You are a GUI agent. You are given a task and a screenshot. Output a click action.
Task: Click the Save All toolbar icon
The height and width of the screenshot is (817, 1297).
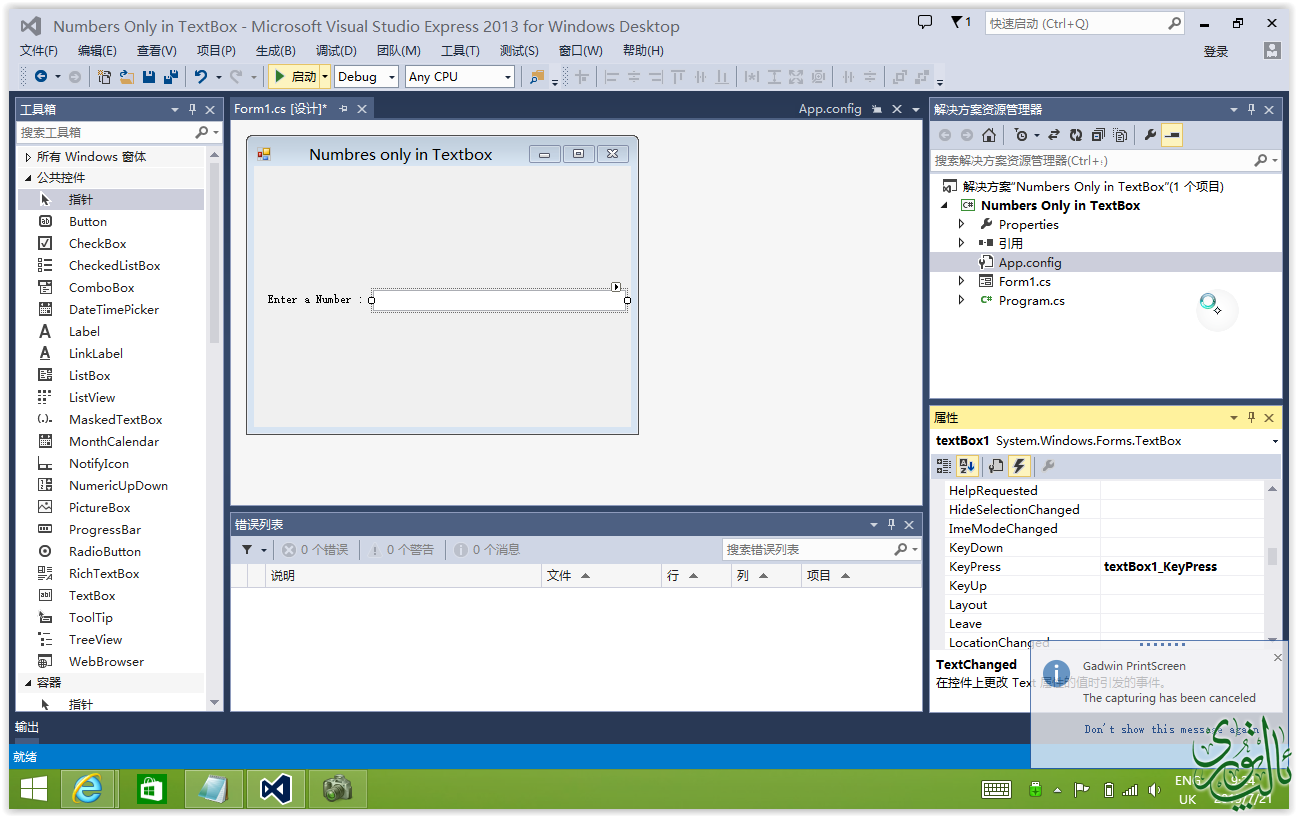pyautogui.click(x=170, y=77)
